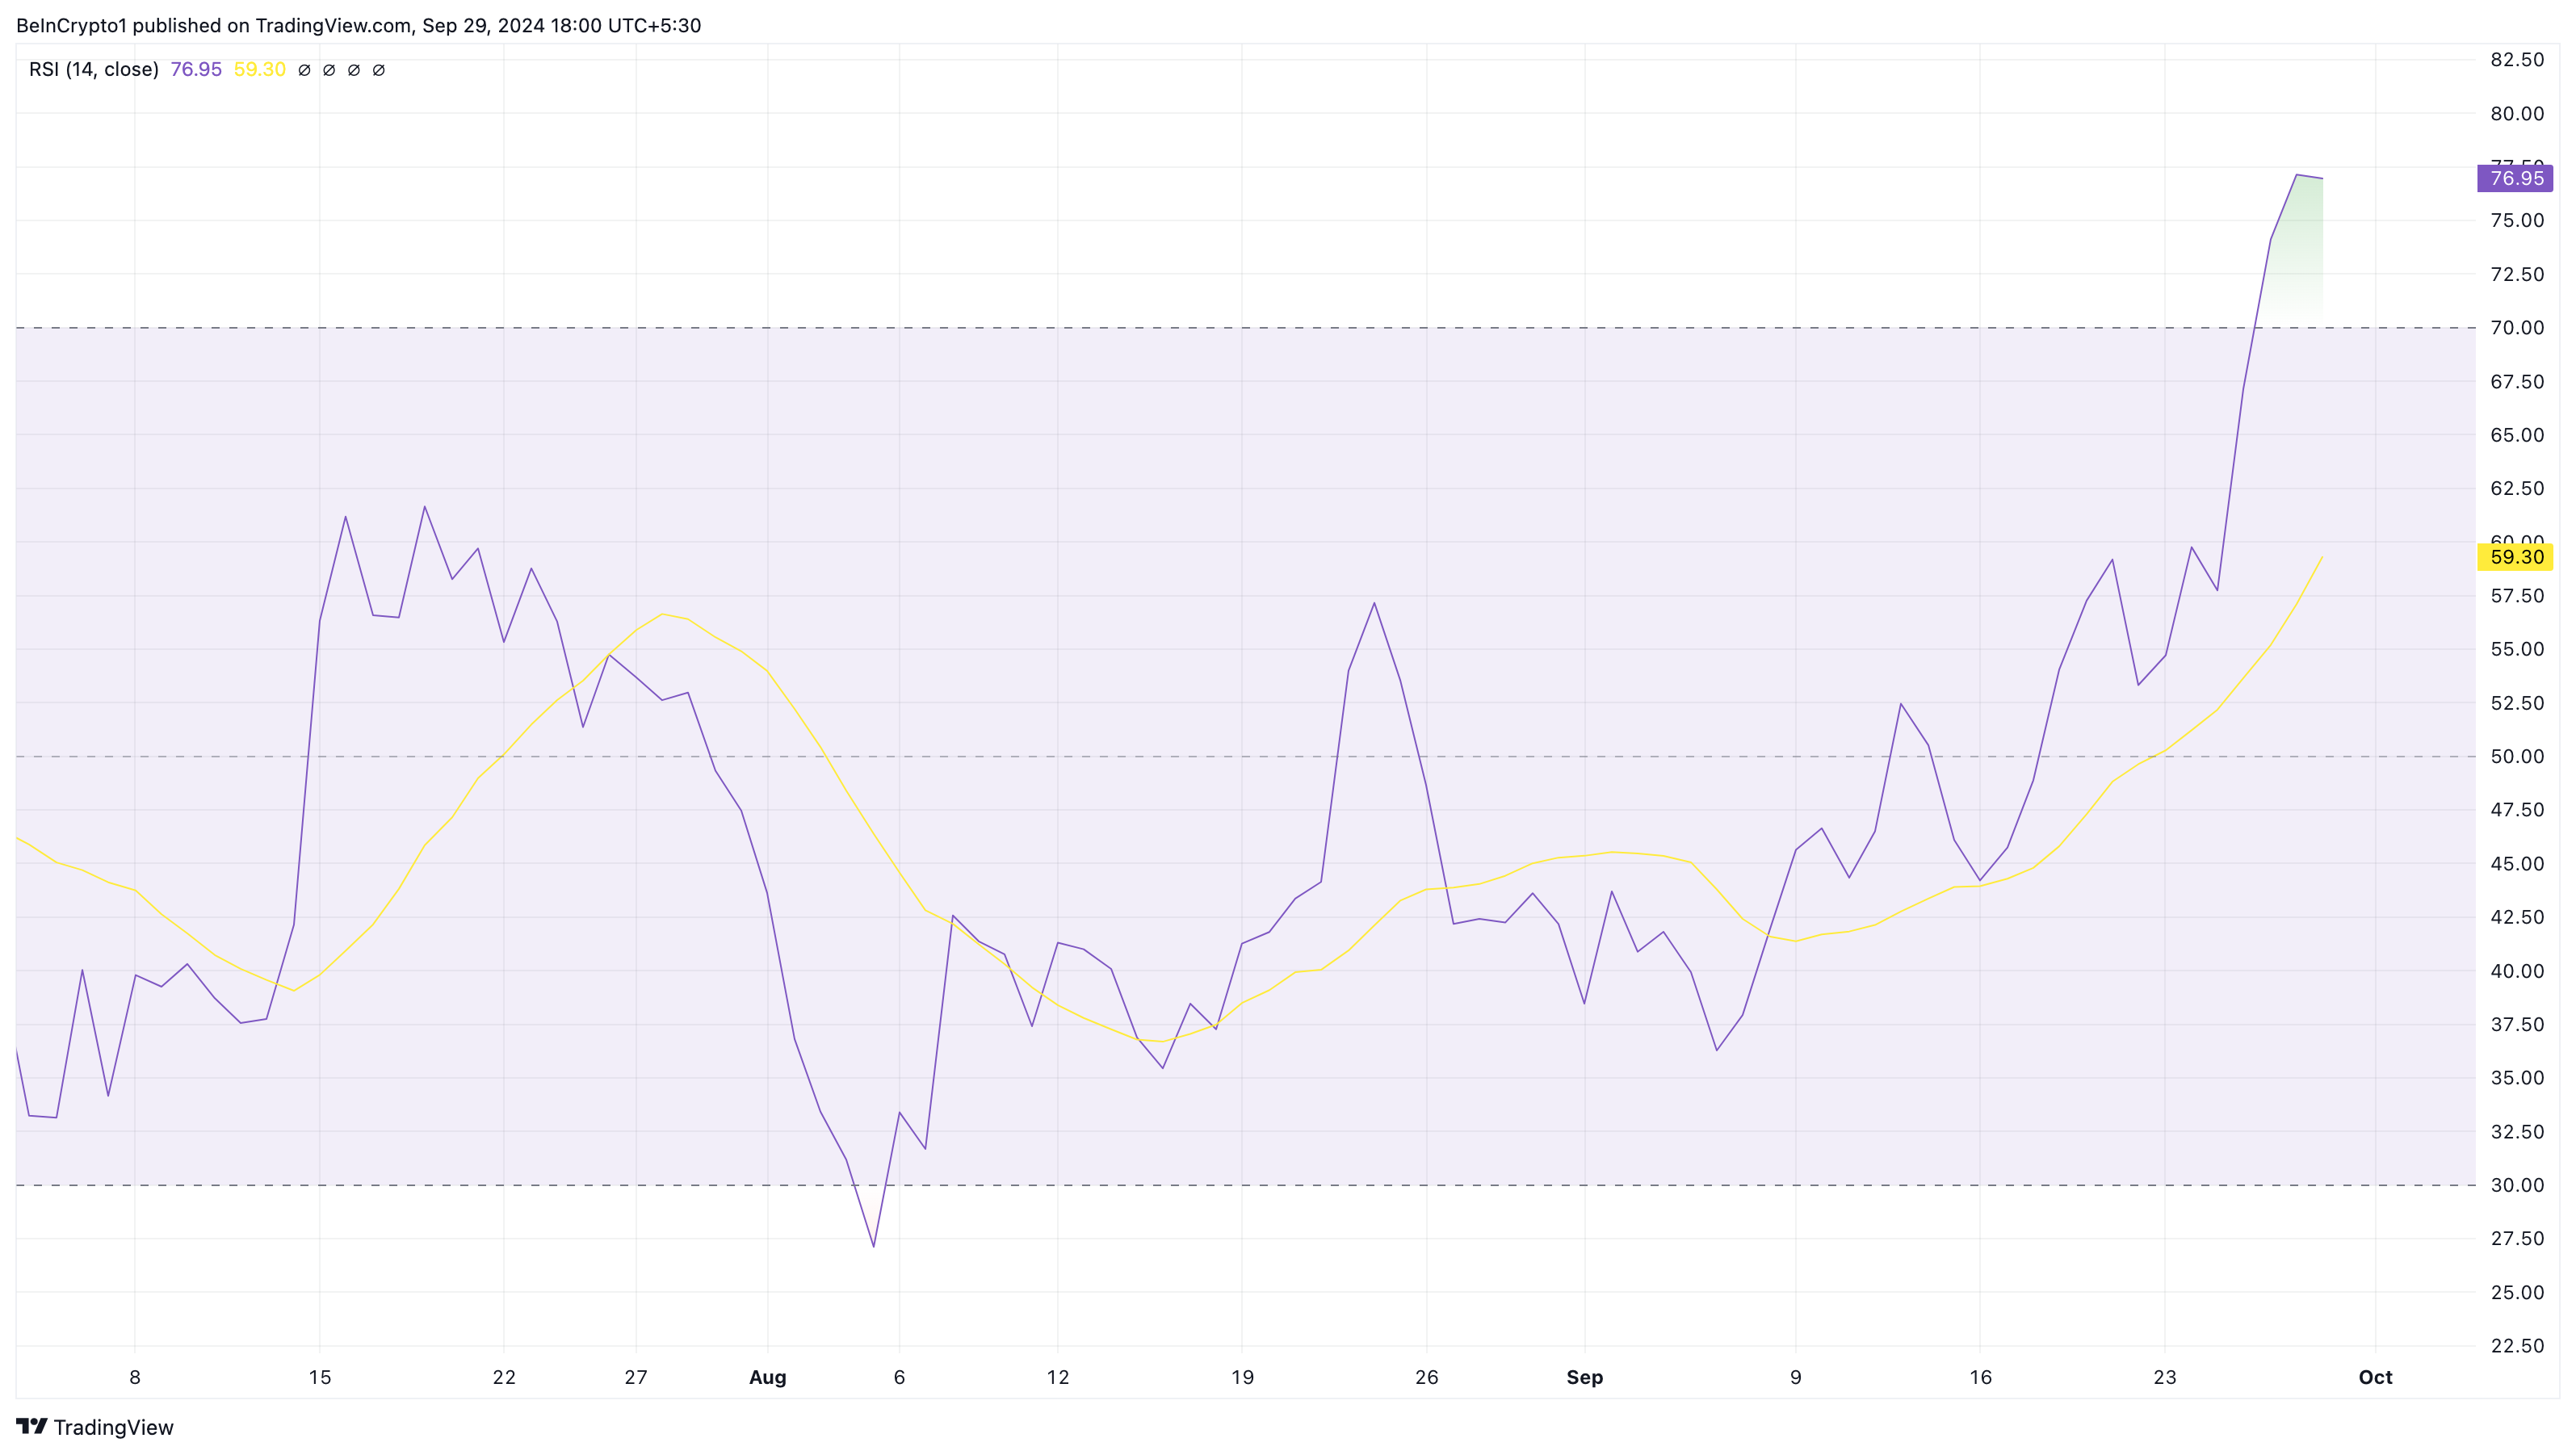Click the purple 76.95 price label
Viewport: 2576px width, 1455px height.
(2514, 178)
